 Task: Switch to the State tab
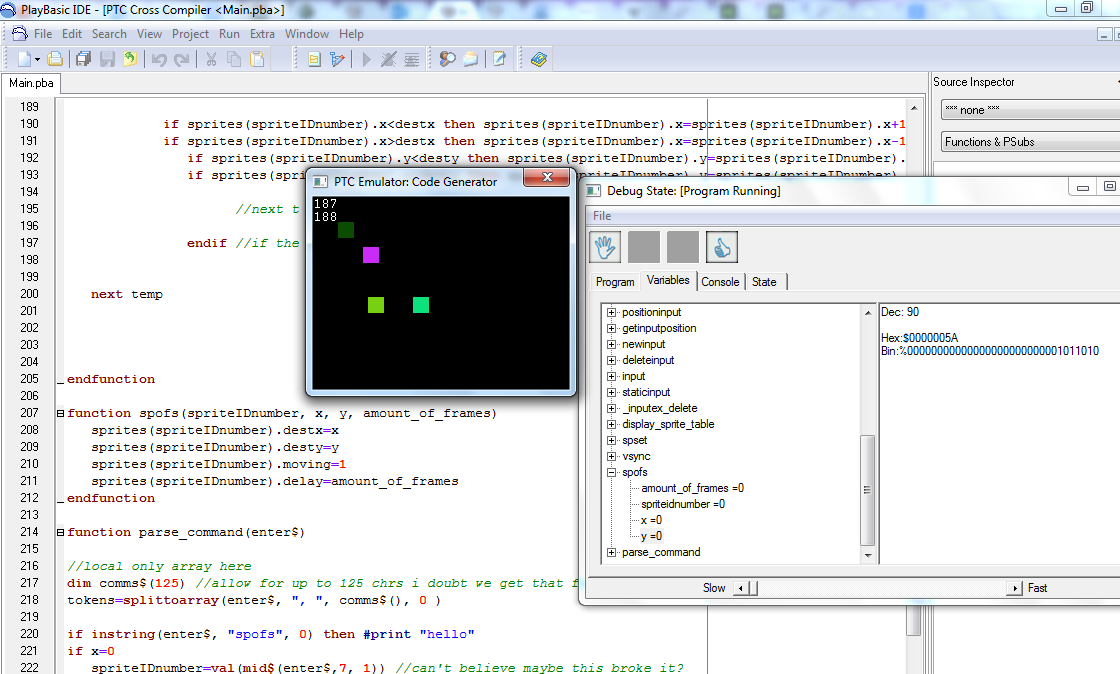pos(764,282)
